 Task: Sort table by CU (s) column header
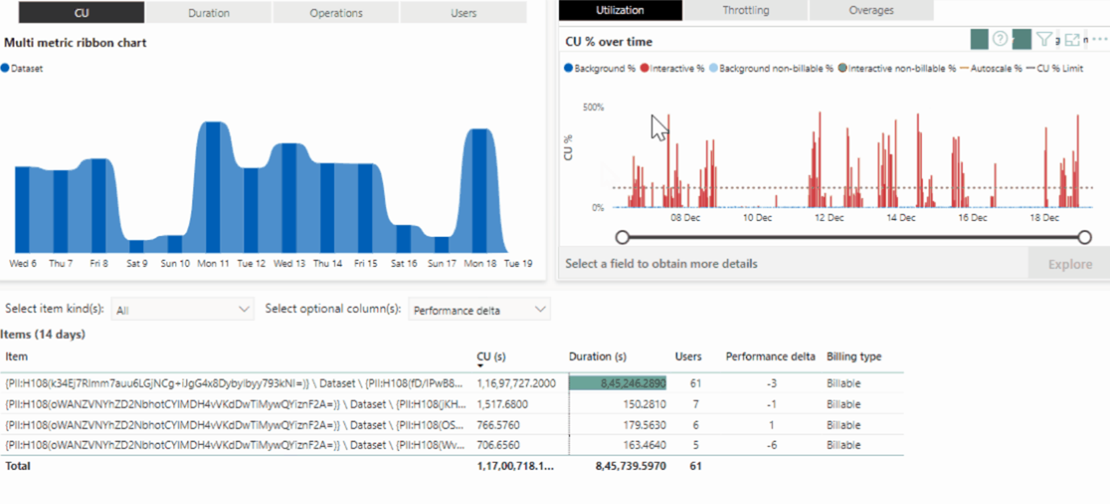489,356
